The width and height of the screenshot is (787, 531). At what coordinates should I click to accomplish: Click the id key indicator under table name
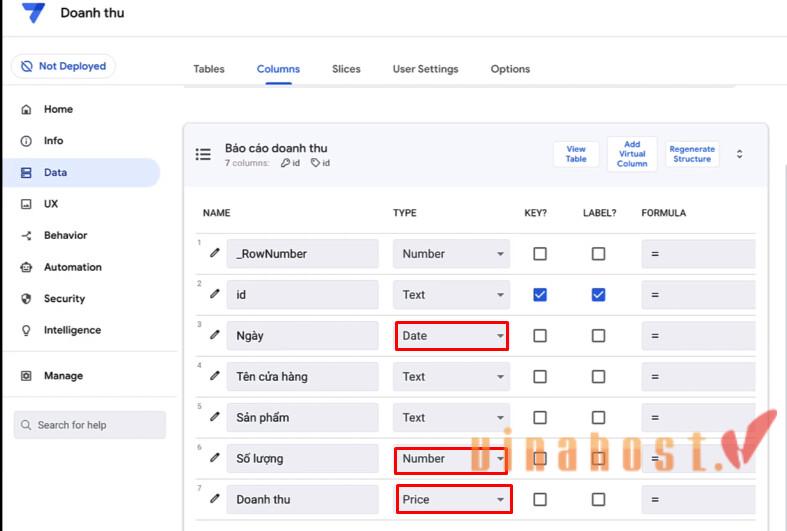[291, 163]
